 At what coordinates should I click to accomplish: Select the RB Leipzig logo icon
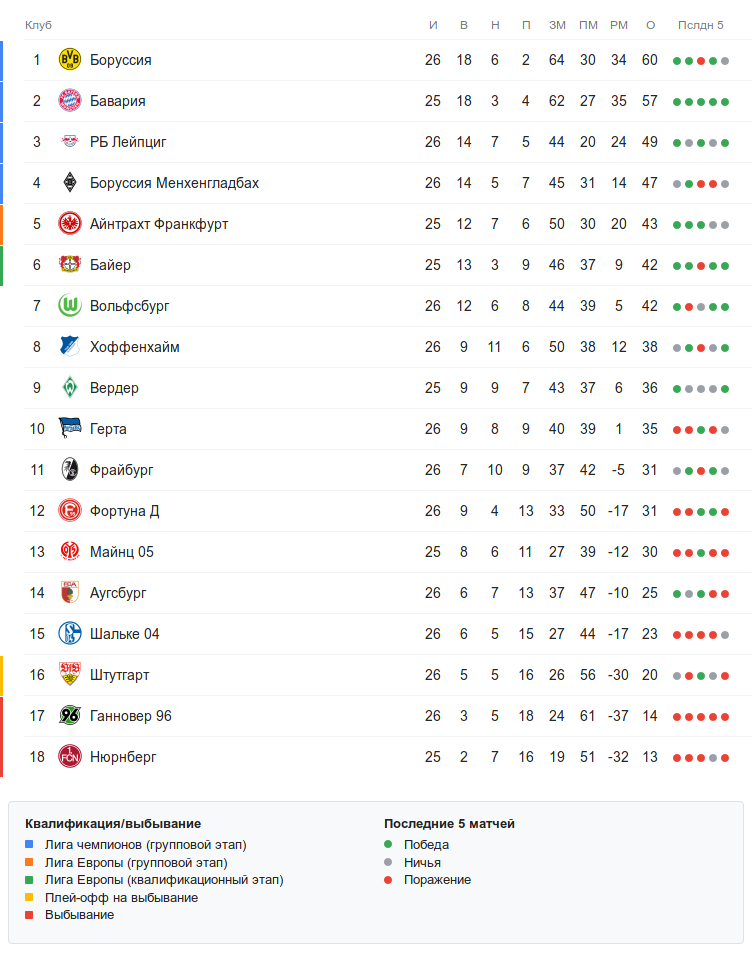tap(69, 142)
